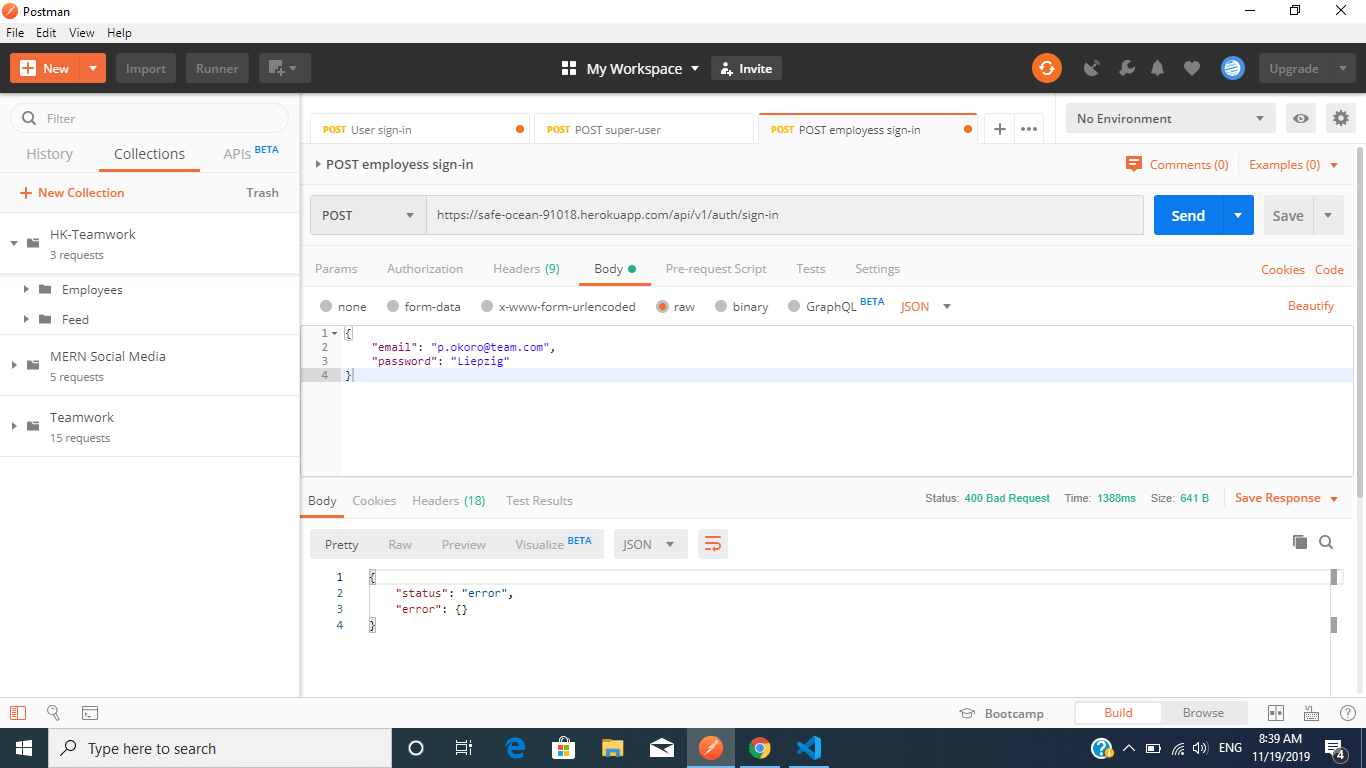
Task: Open the Windows Start menu
Action: (x=23, y=748)
